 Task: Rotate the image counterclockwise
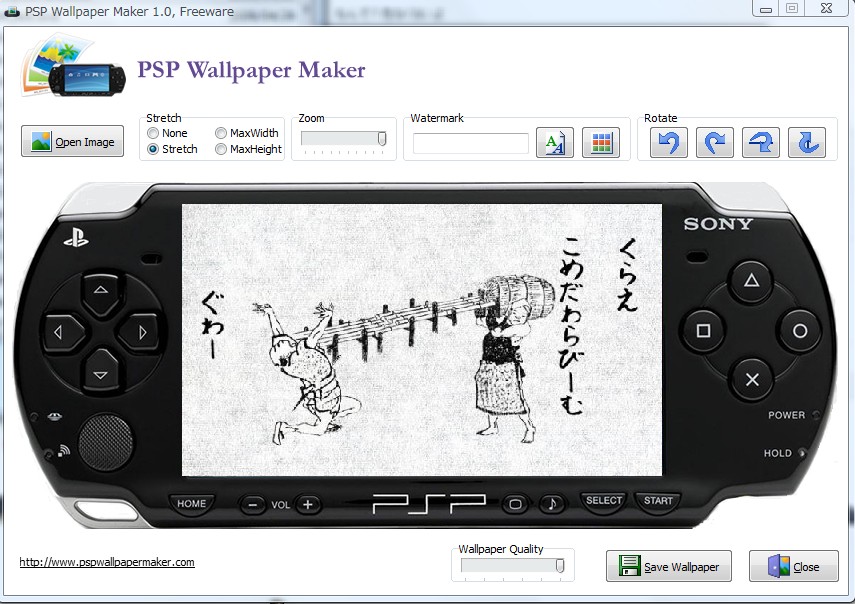(669, 143)
